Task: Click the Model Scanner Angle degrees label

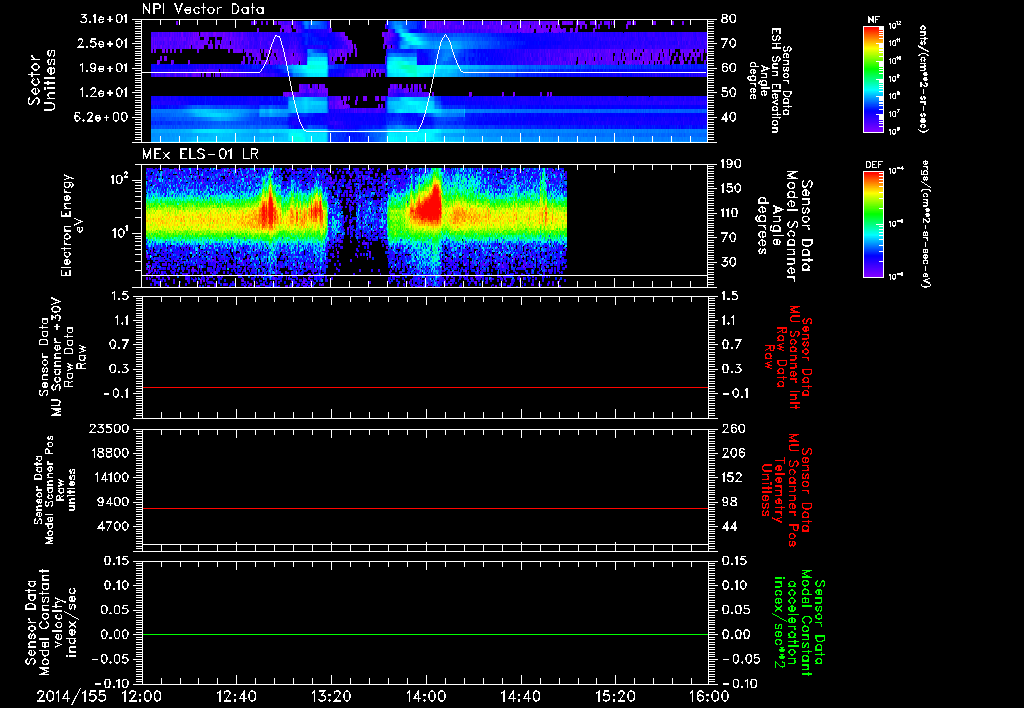Action: point(784,226)
